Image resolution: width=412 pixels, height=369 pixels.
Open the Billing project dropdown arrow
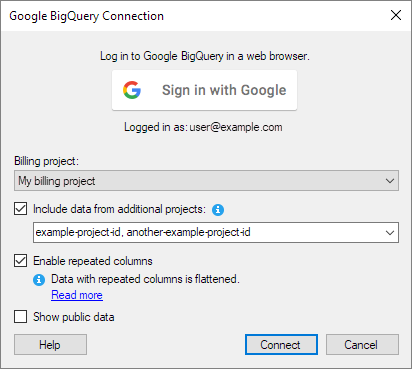[390, 181]
